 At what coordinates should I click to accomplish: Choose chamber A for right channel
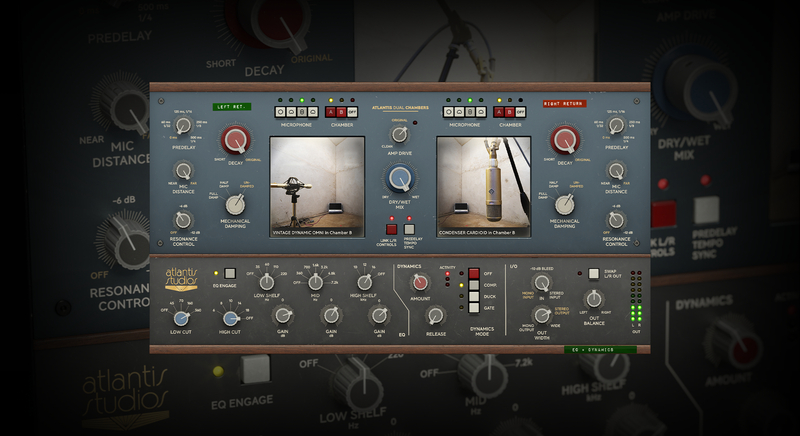coord(499,112)
